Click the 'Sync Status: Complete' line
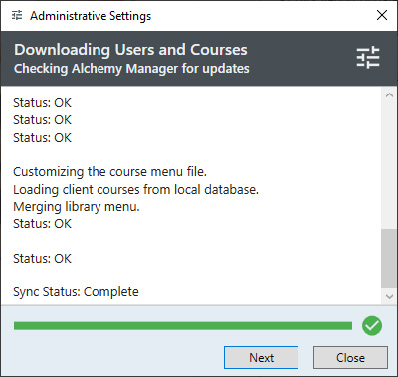The image size is (398, 377). coord(76,292)
